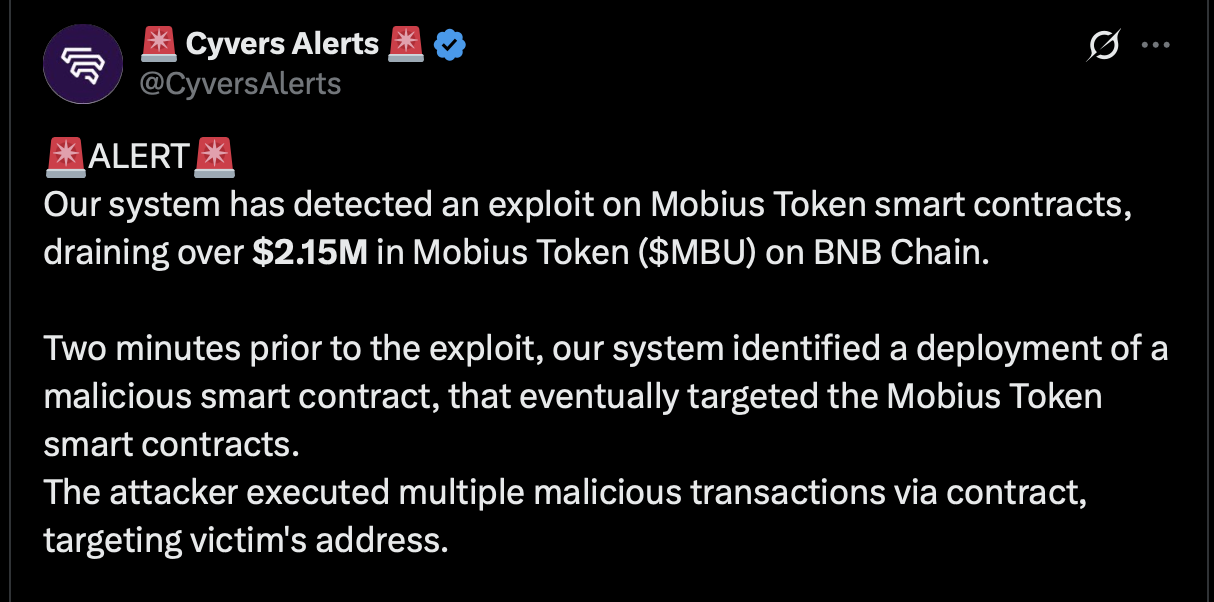Click the siren emoji after Cyvers Alerts
This screenshot has height=602, width=1214.
point(406,44)
